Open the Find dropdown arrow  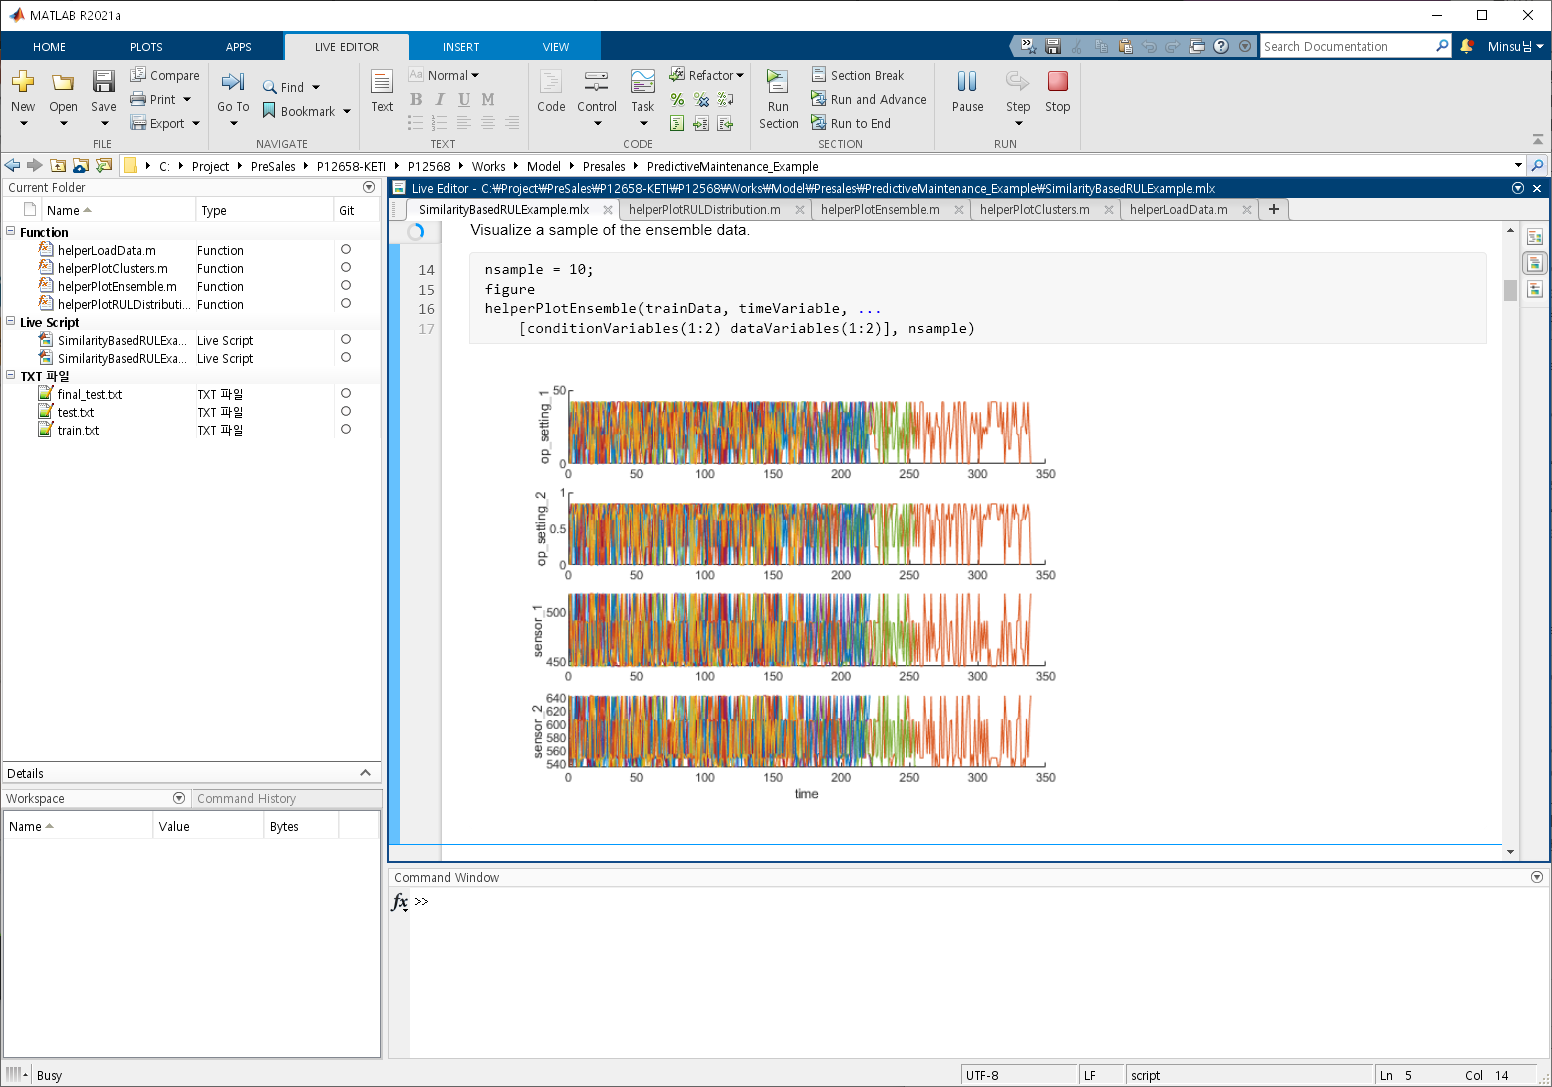point(316,88)
